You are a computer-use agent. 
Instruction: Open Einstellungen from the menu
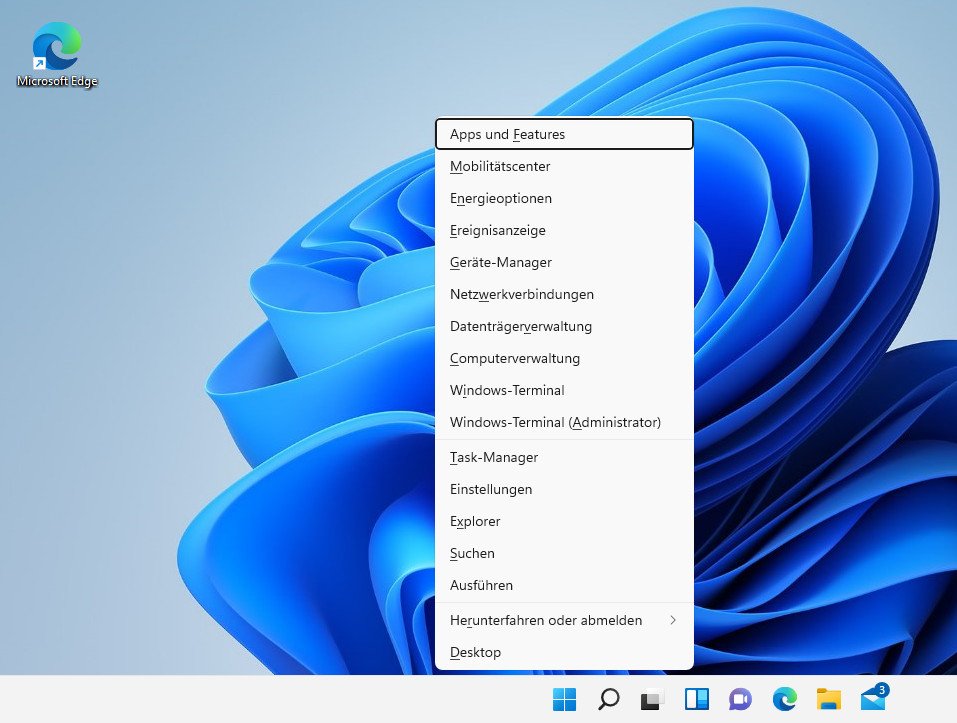click(491, 489)
